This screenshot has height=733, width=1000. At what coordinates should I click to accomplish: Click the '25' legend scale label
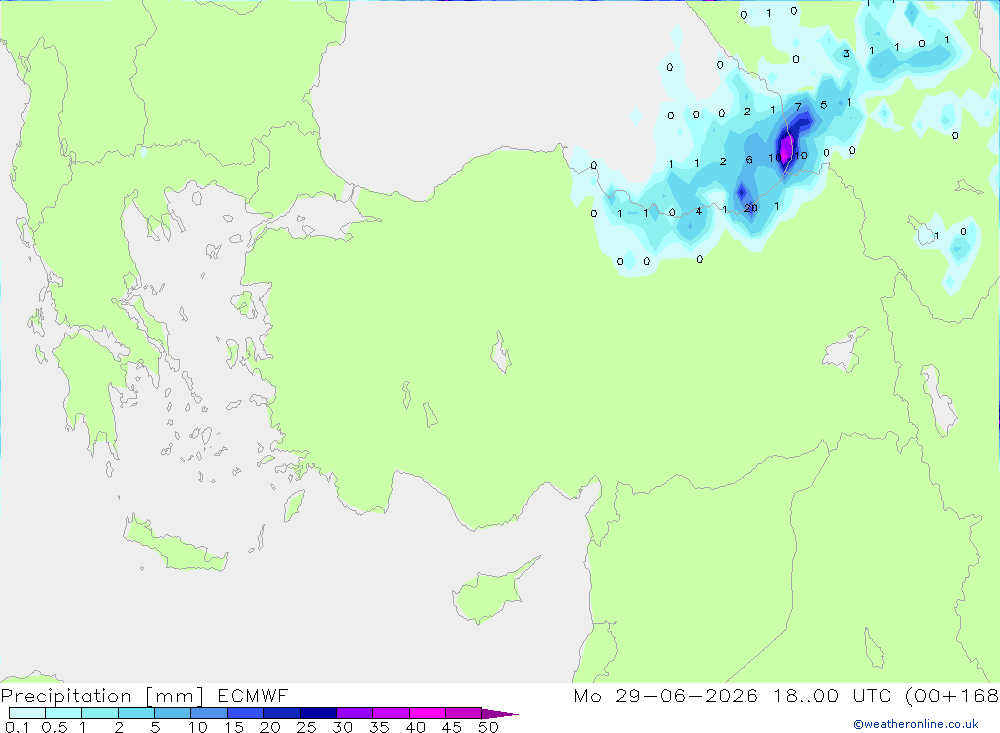(306, 727)
